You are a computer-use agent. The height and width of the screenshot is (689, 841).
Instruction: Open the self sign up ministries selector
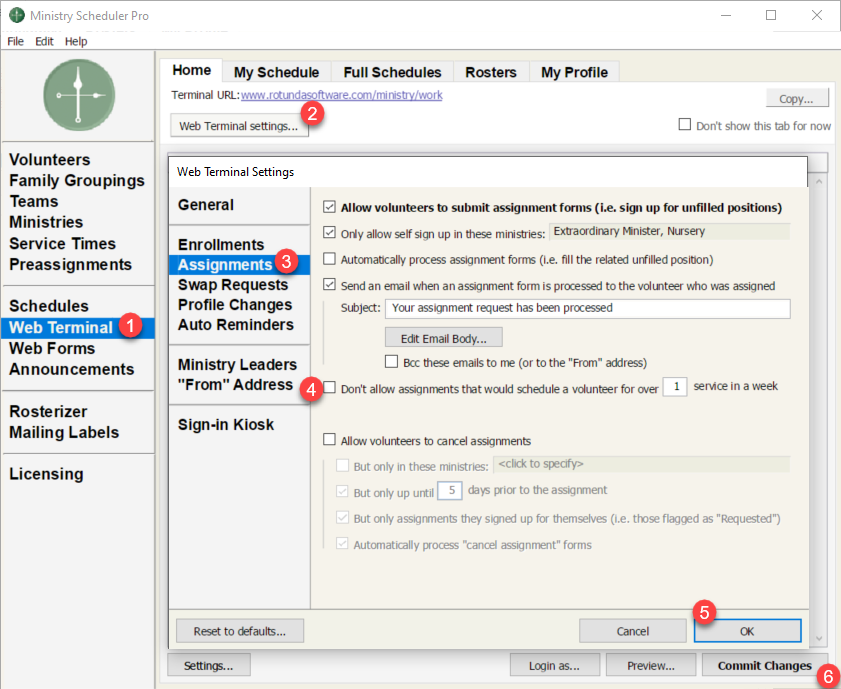coord(670,232)
